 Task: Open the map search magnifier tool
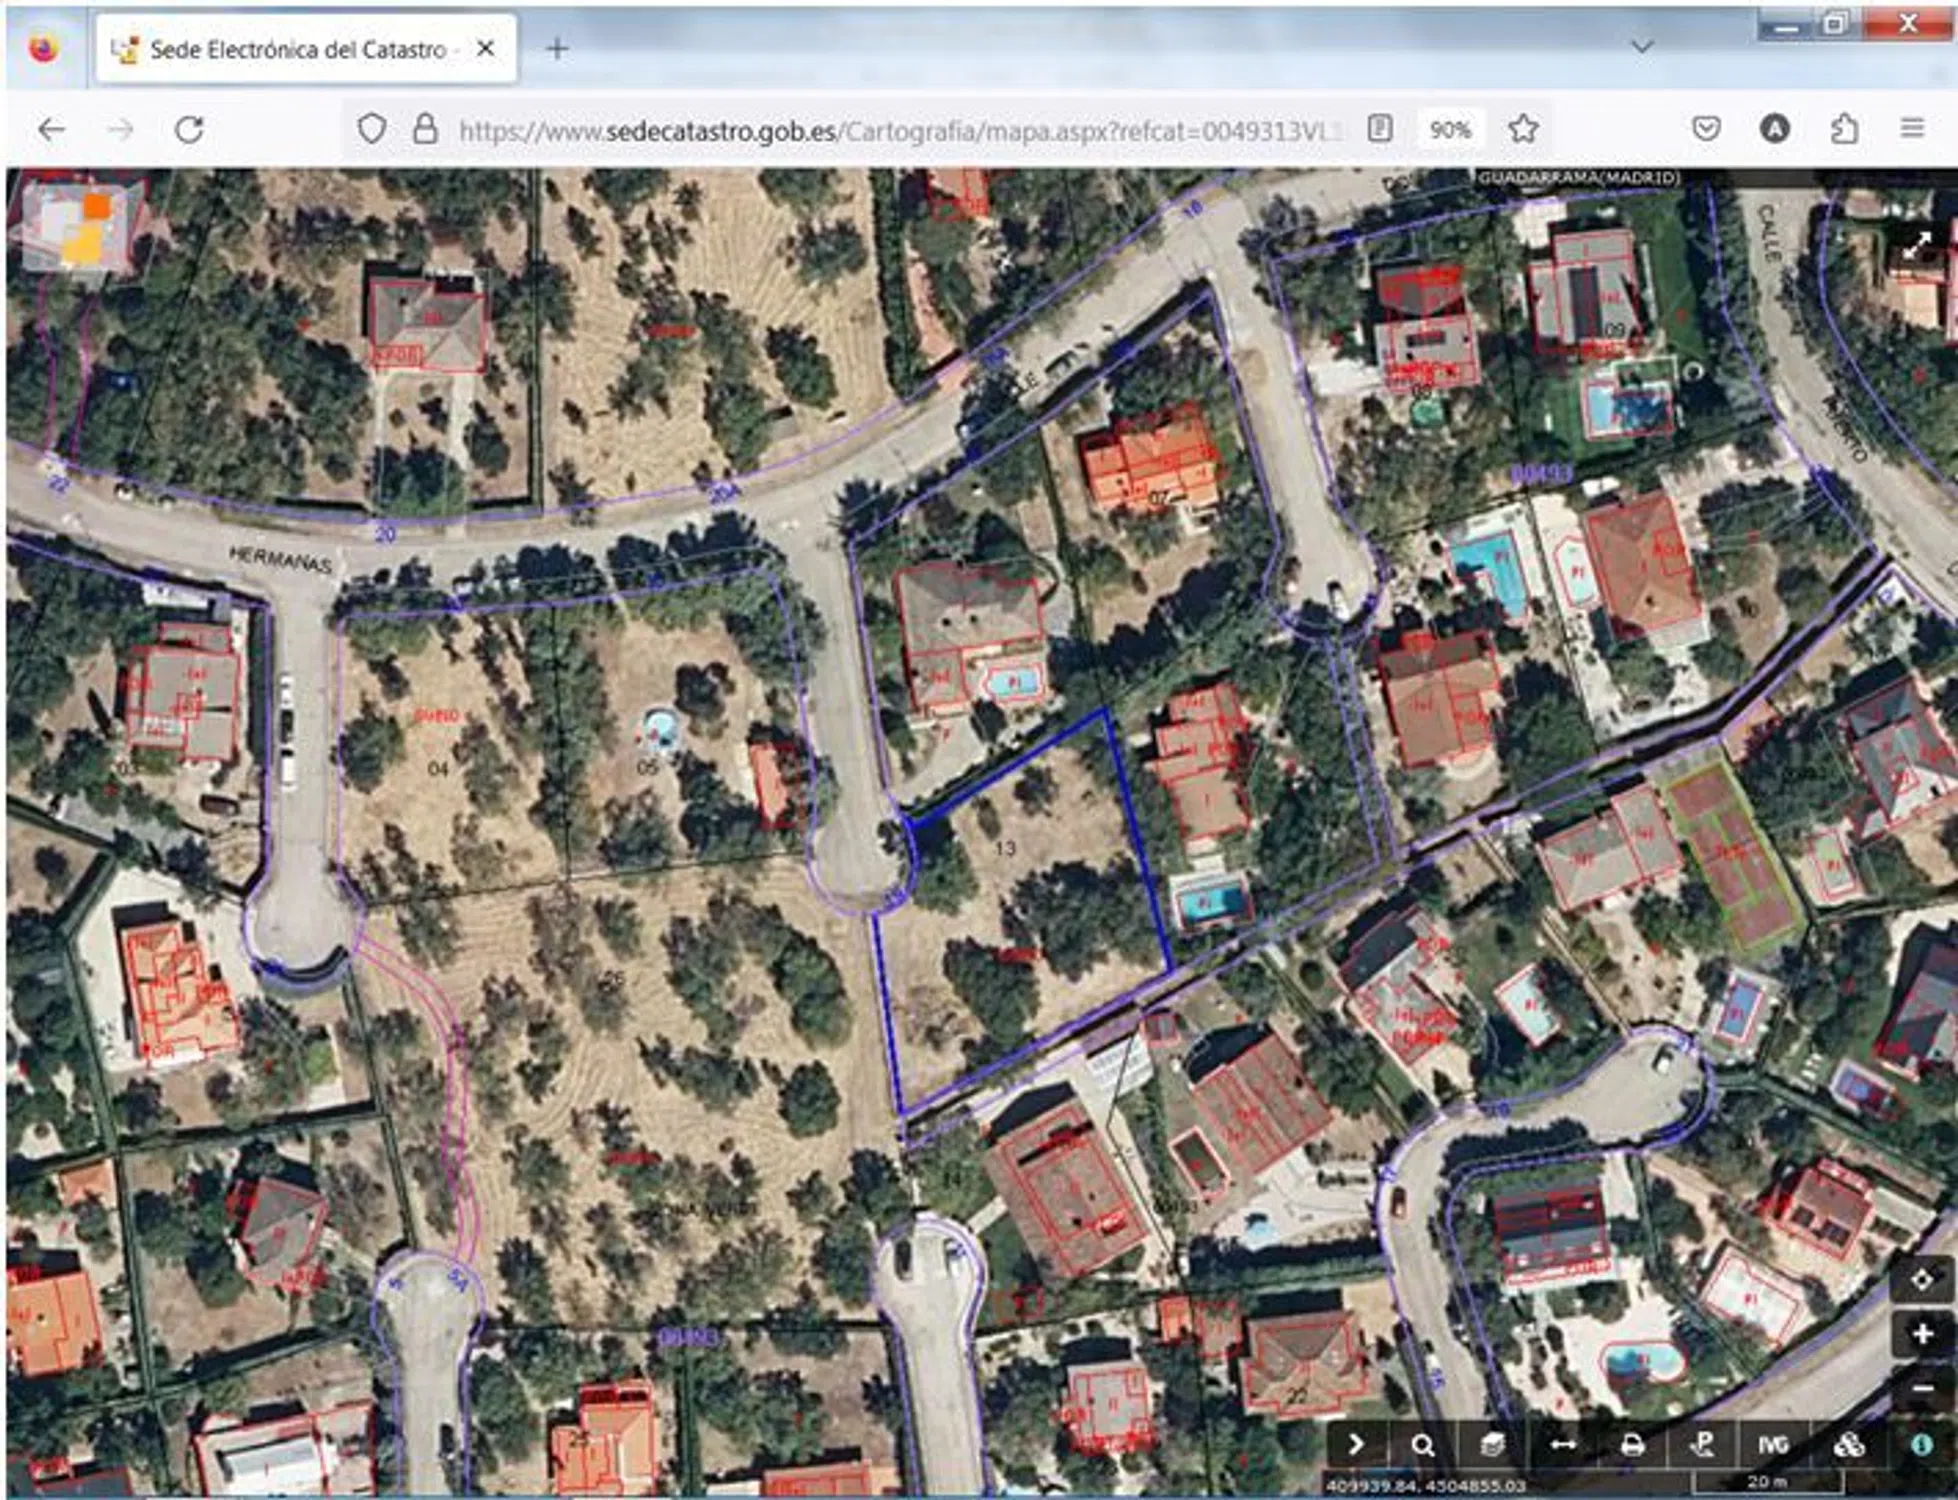click(x=1423, y=1445)
